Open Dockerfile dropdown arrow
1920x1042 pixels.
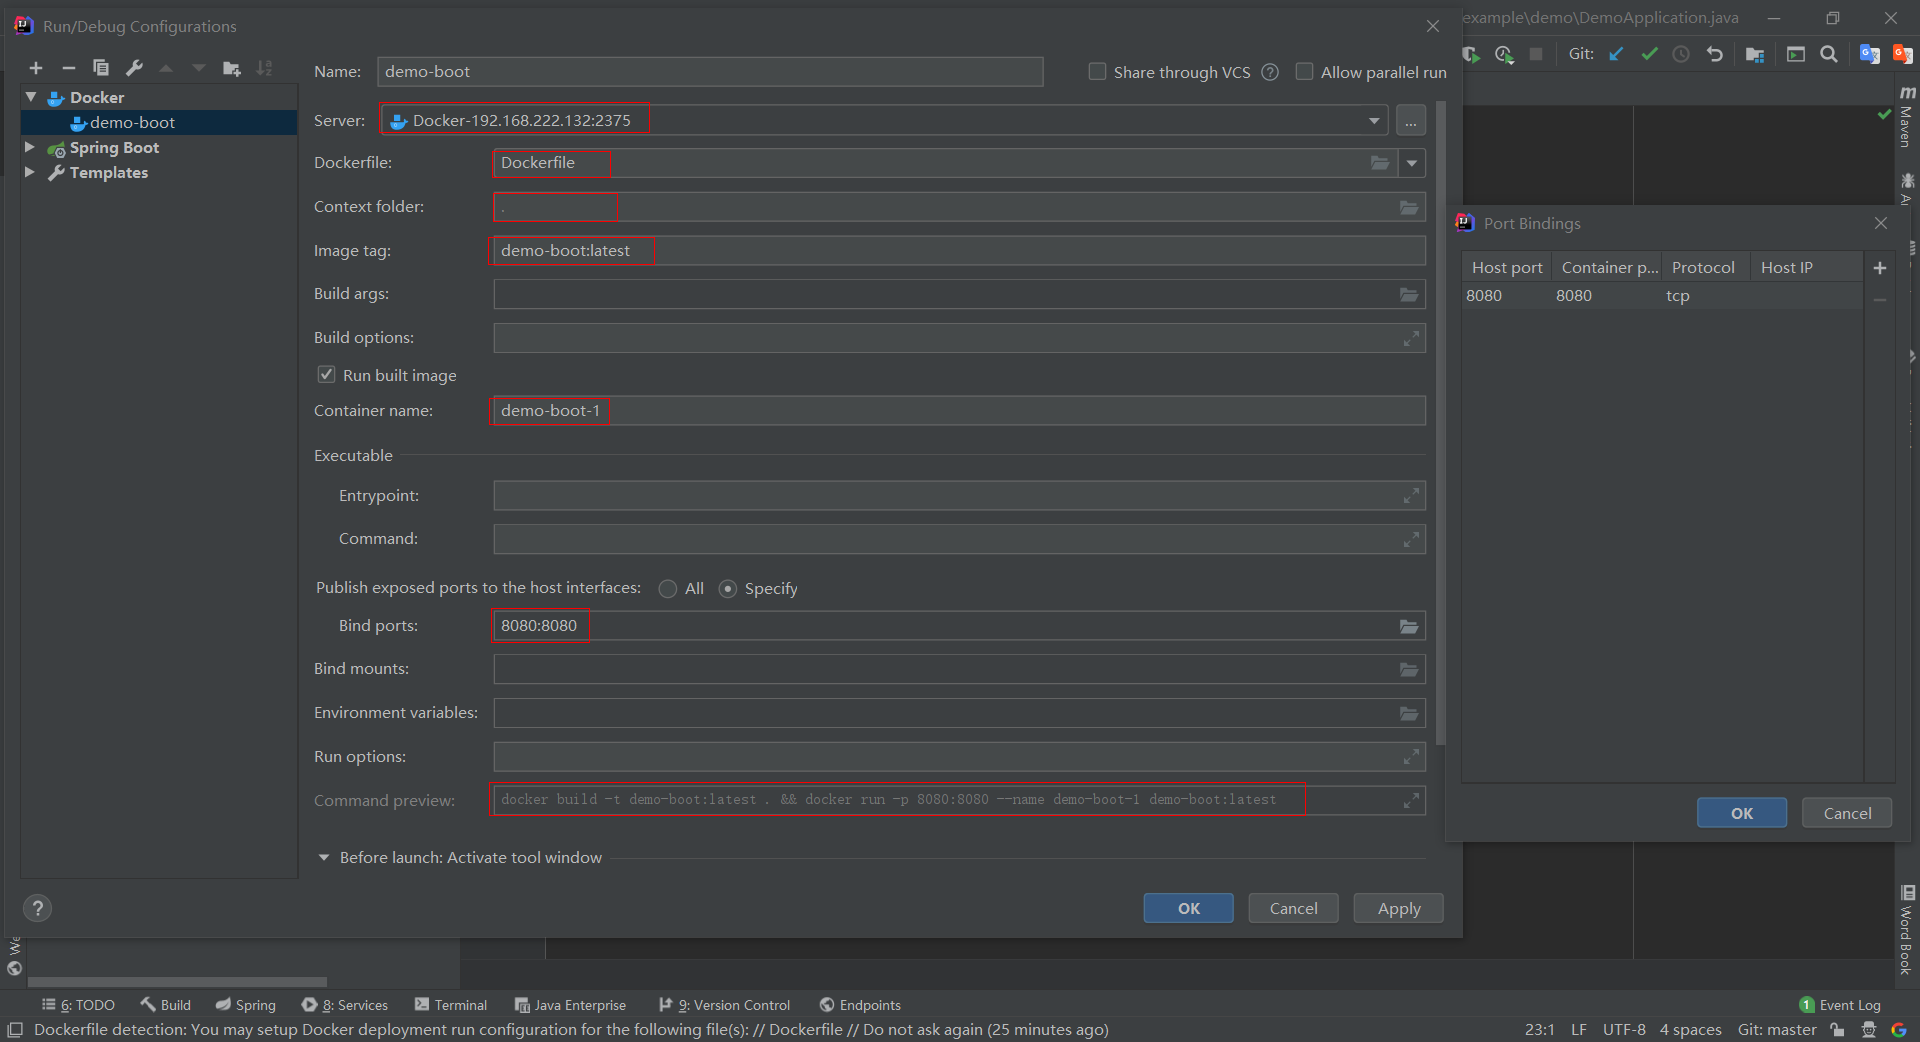click(1412, 163)
